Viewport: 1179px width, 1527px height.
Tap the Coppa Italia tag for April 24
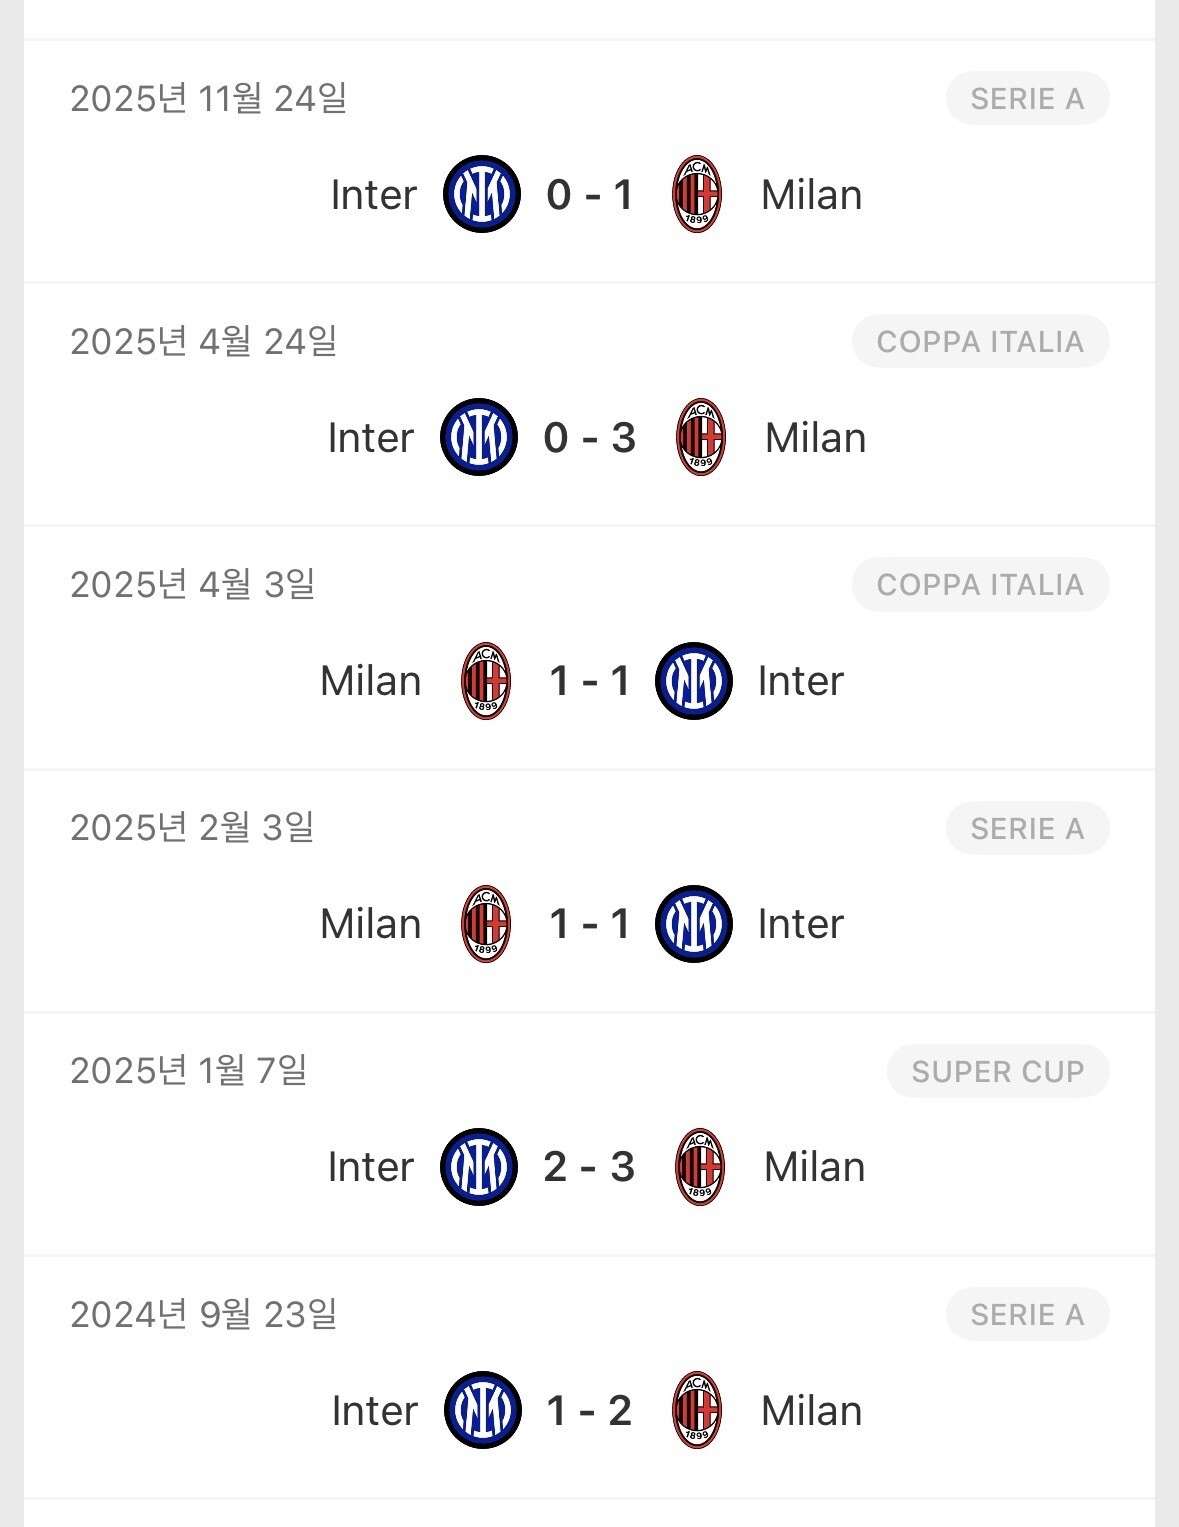click(980, 342)
